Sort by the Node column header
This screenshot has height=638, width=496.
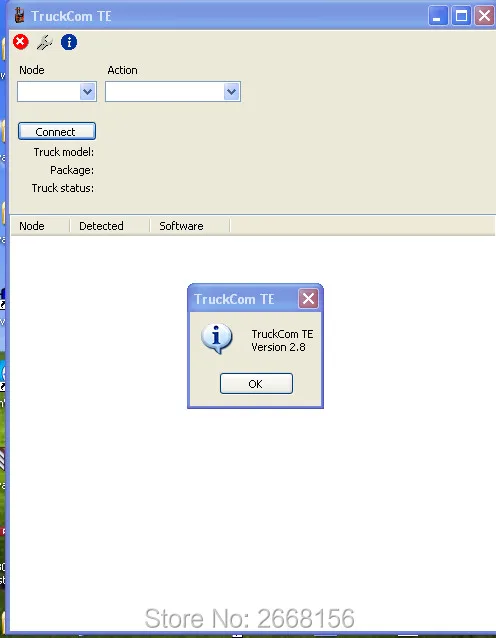click(x=39, y=226)
